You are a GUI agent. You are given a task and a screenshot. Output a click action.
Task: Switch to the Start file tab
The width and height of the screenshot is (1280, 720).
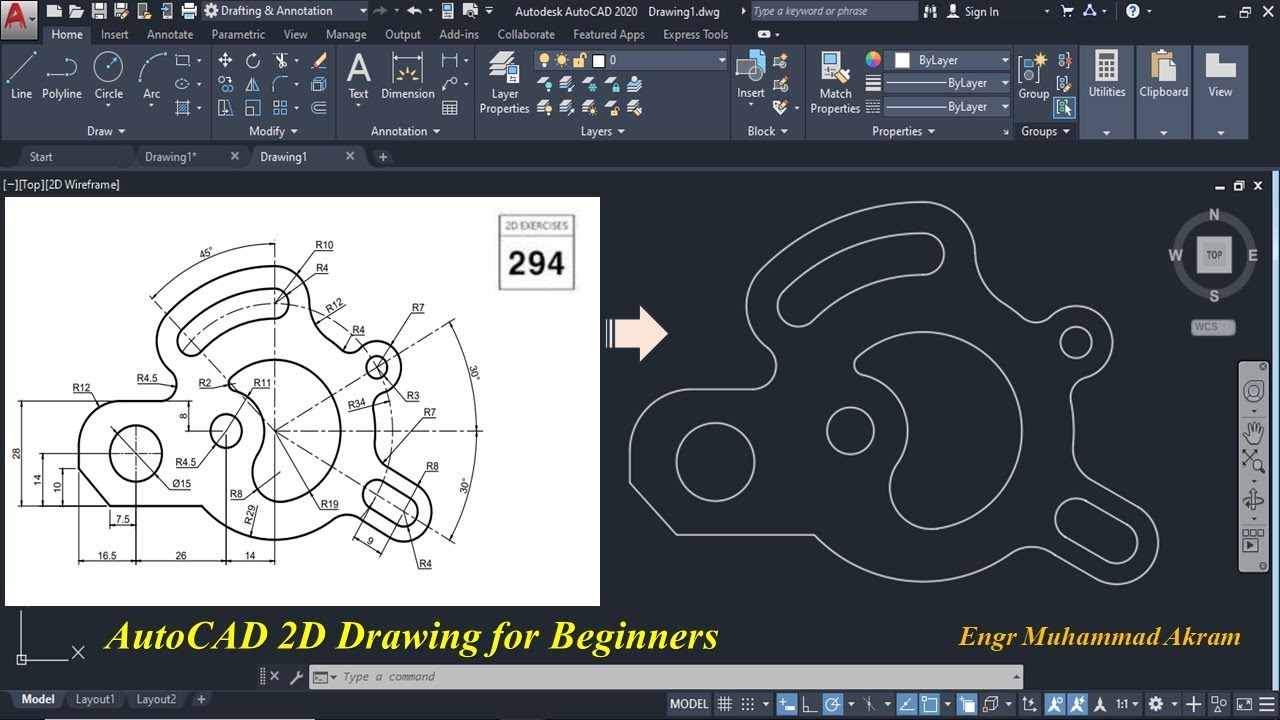[41, 156]
